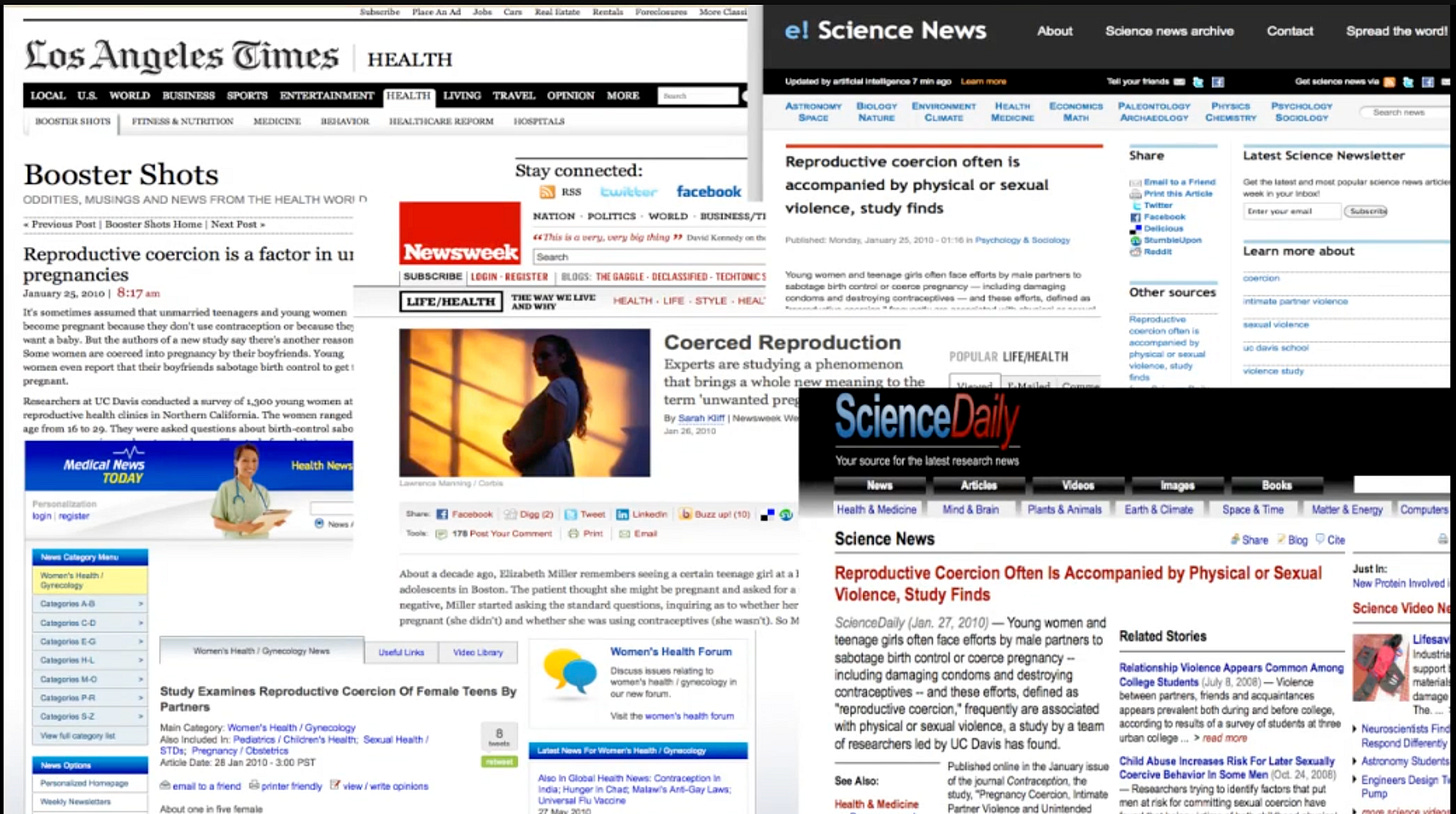
Task: Click envelope icon beside 'Tell your friends'
Action: tap(1180, 82)
